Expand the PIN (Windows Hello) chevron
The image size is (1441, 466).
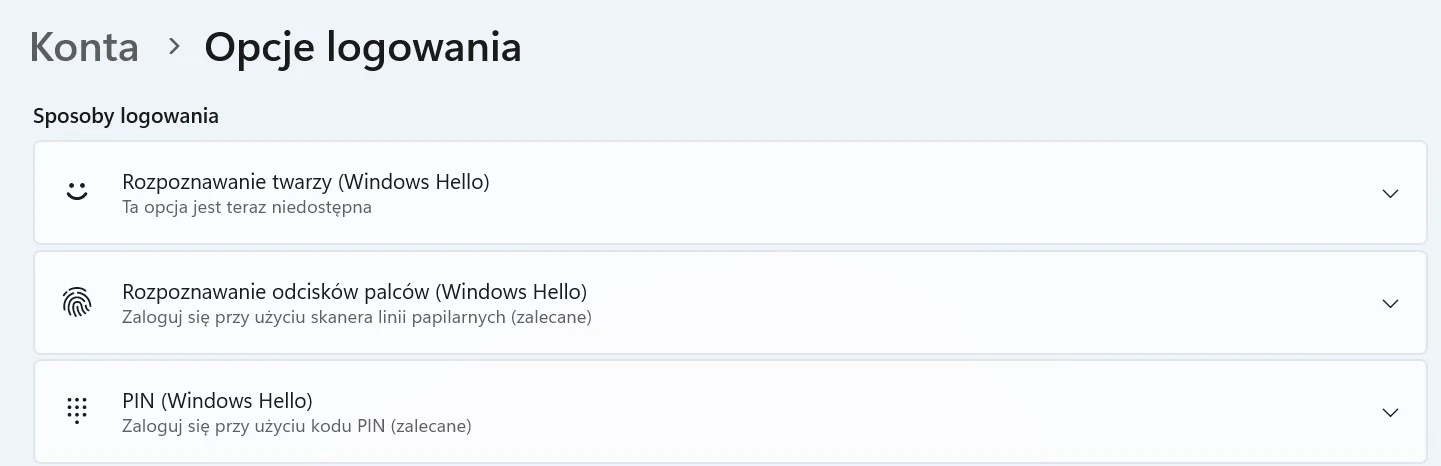[x=1389, y=412]
